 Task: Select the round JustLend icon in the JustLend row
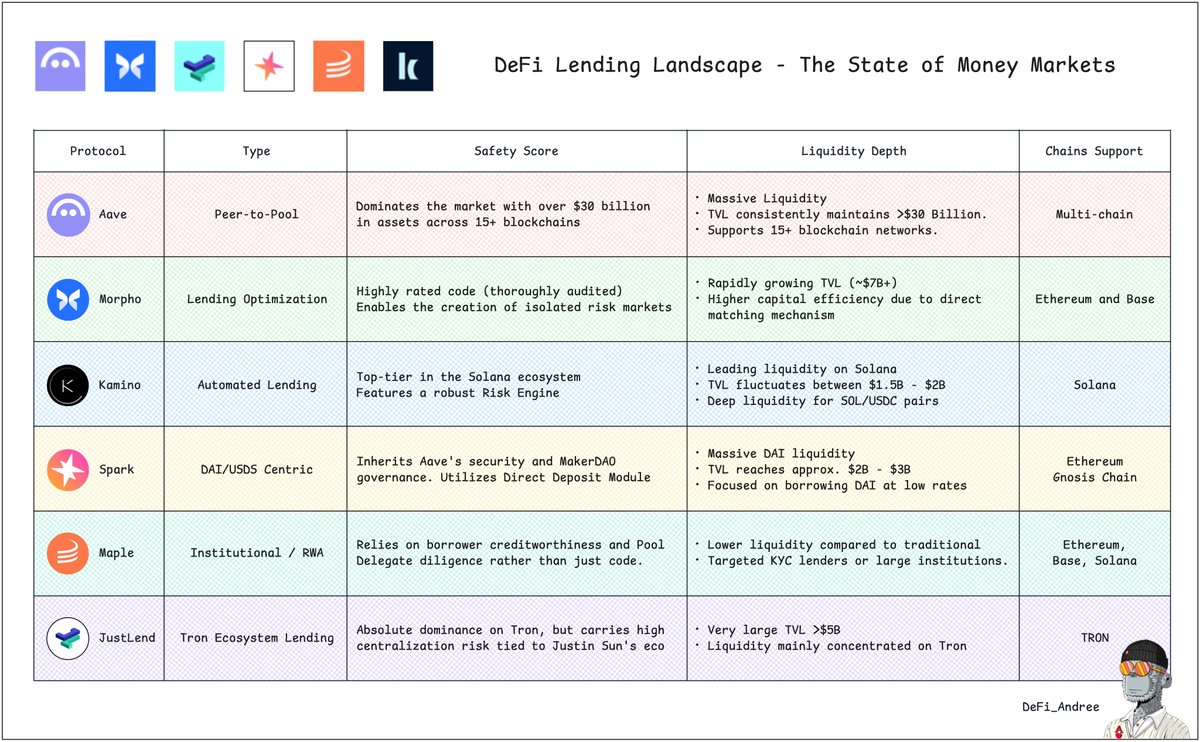(68, 638)
